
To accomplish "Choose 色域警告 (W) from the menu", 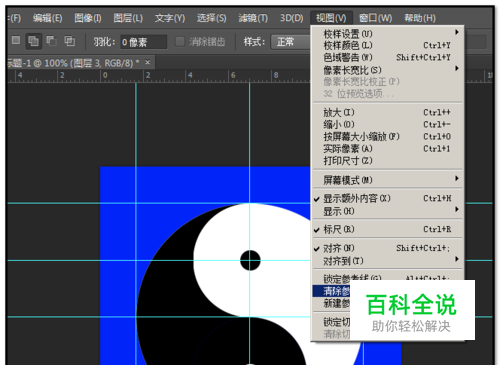I will pyautogui.click(x=387, y=57).
